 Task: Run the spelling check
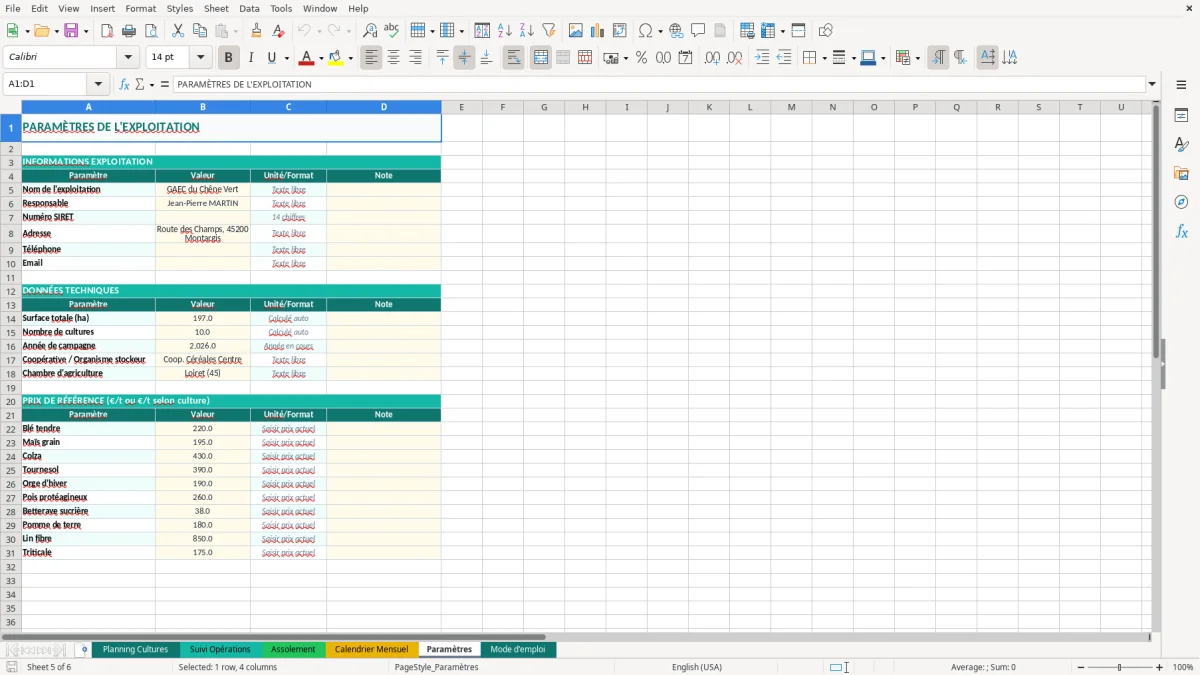click(392, 31)
